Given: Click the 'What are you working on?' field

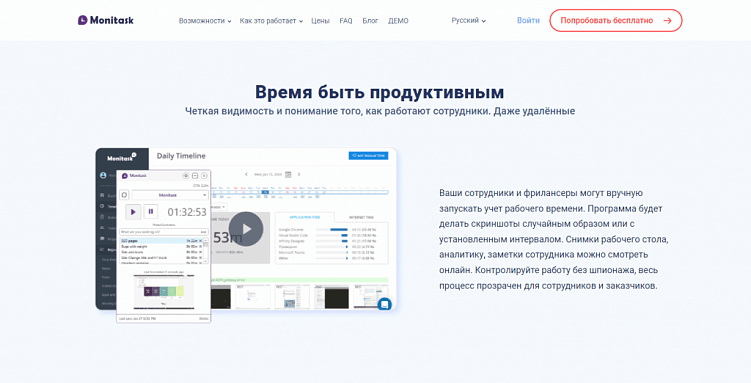Looking at the screenshot, I should 164,232.
